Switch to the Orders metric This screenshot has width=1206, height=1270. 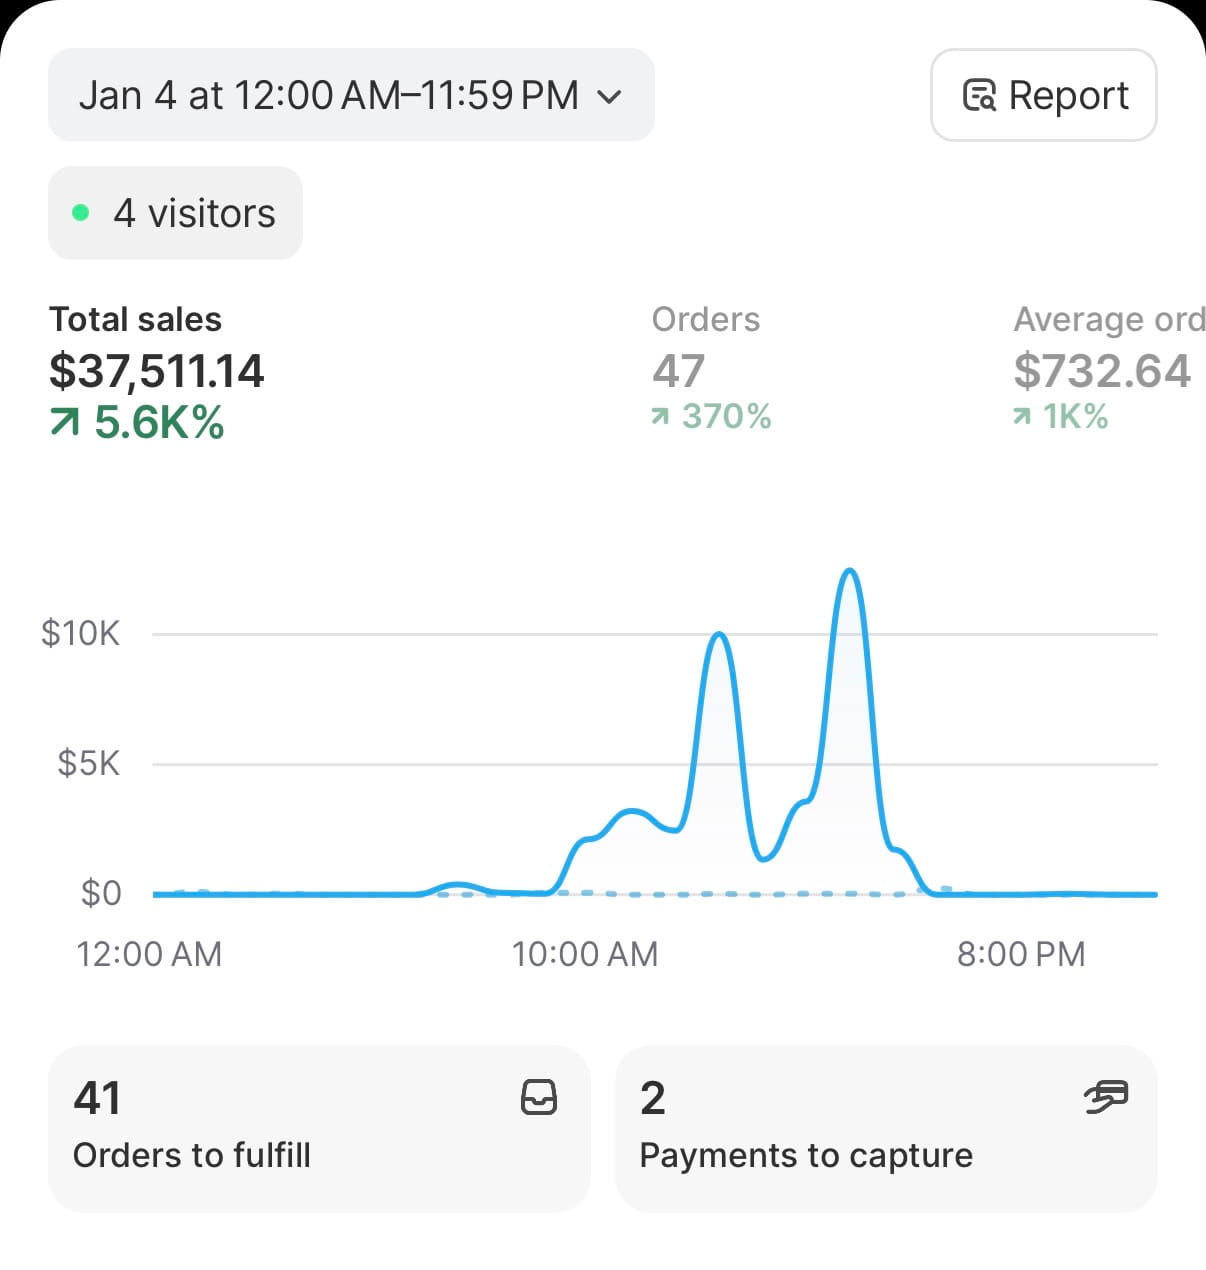tap(706, 320)
